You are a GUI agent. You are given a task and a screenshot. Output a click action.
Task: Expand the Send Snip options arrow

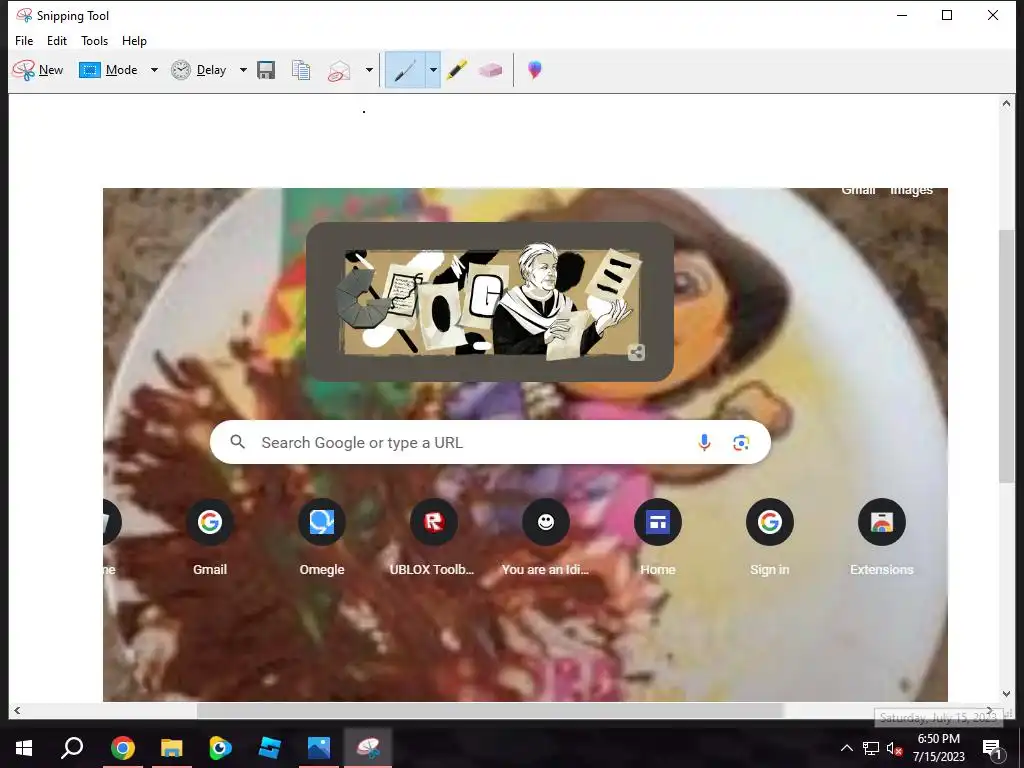tap(369, 70)
